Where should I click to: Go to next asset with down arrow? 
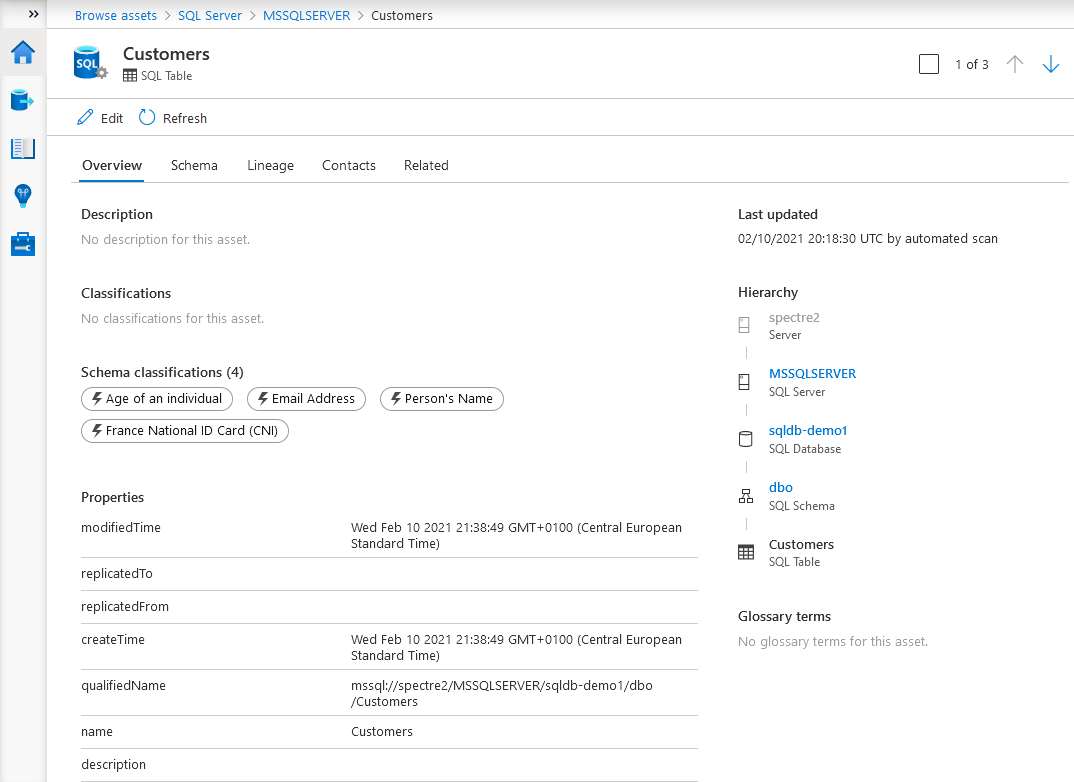click(1050, 64)
